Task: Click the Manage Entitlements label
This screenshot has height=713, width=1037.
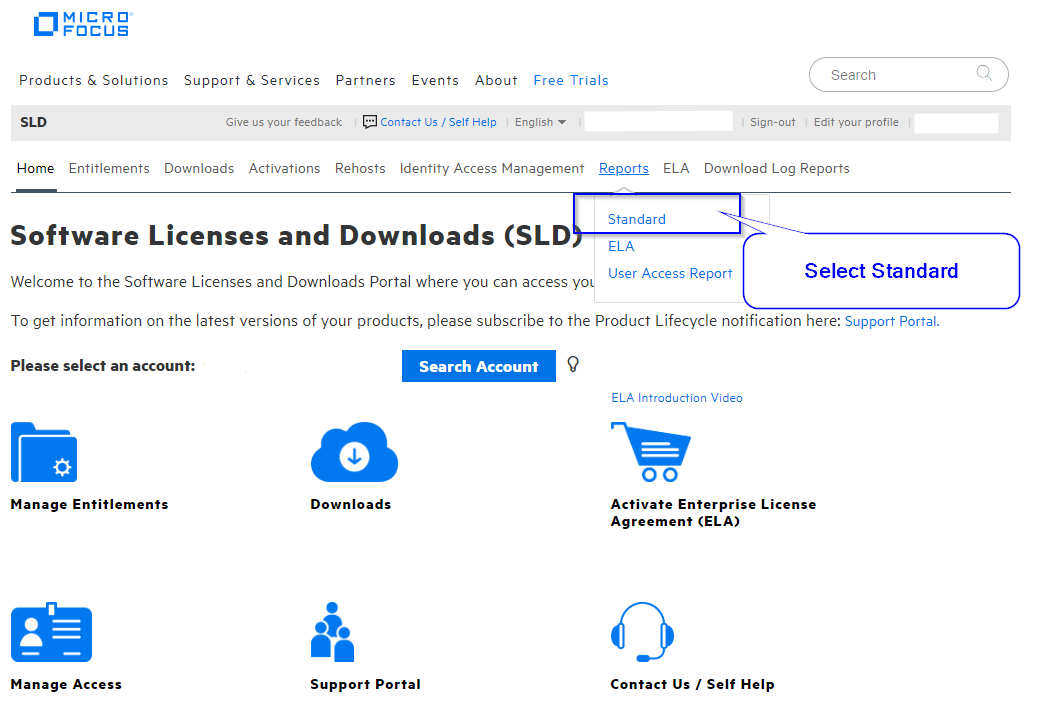Action: click(x=89, y=504)
